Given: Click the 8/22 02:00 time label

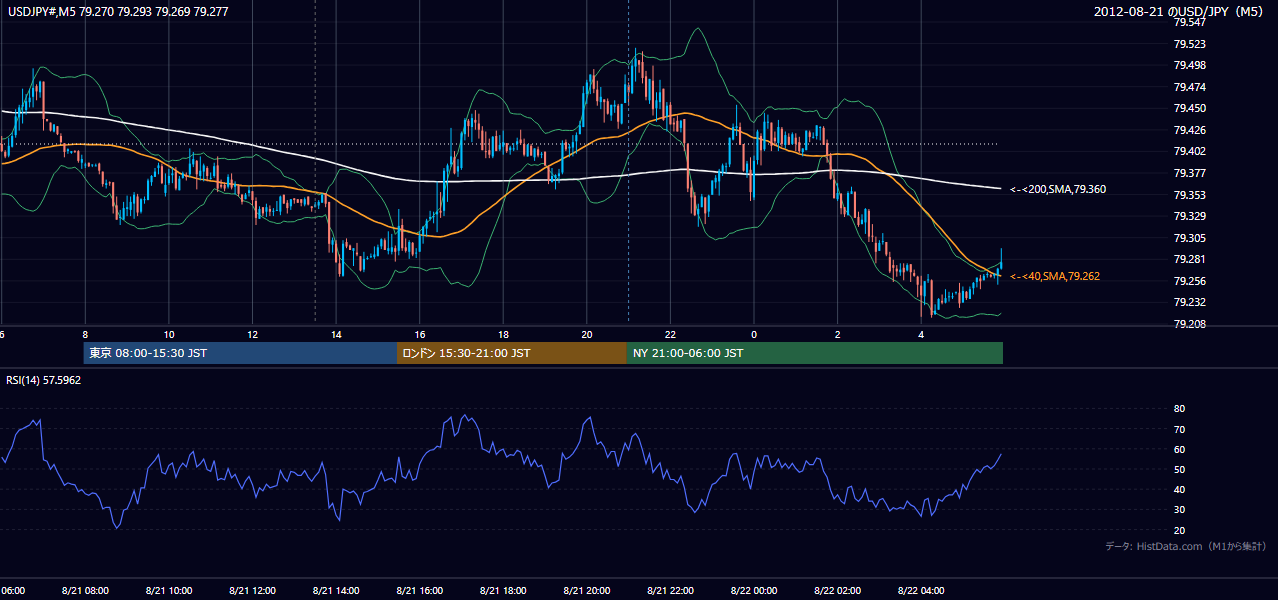Looking at the screenshot, I should coord(838,590).
